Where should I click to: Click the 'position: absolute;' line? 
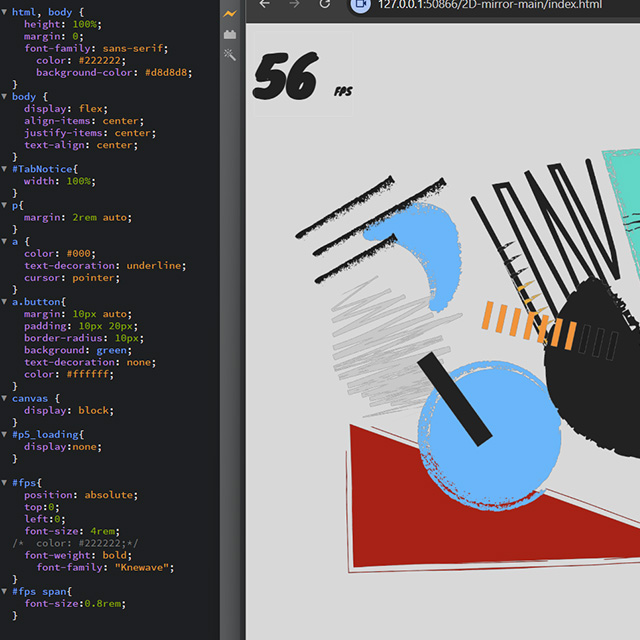(x=81, y=495)
